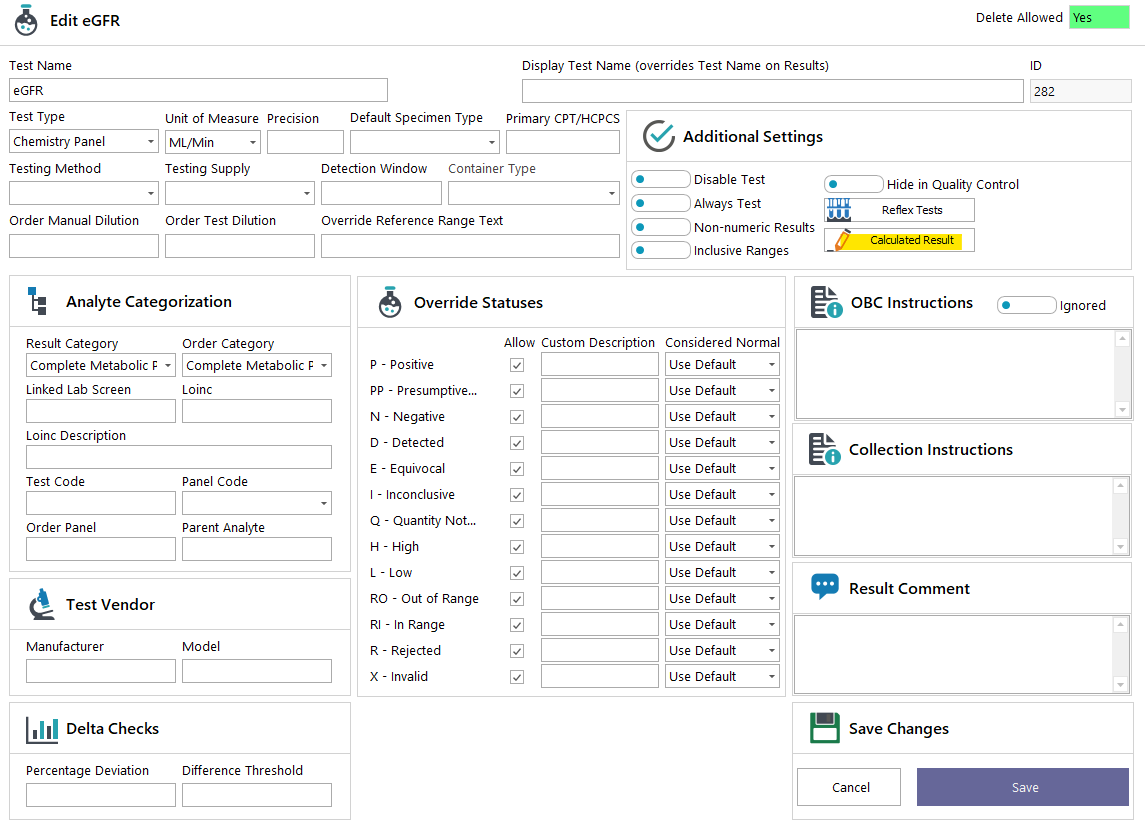
Task: Toggle the Disable Test switch
Action: point(661,179)
